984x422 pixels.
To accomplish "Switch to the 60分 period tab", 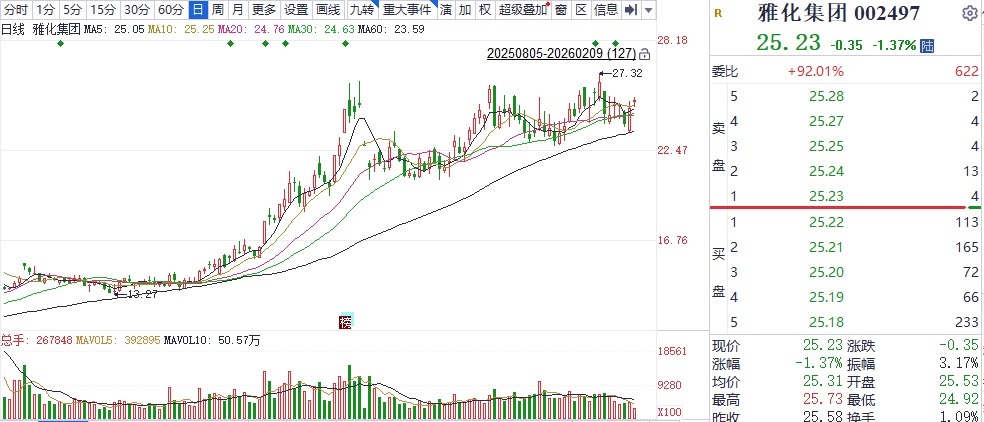I will pos(170,10).
